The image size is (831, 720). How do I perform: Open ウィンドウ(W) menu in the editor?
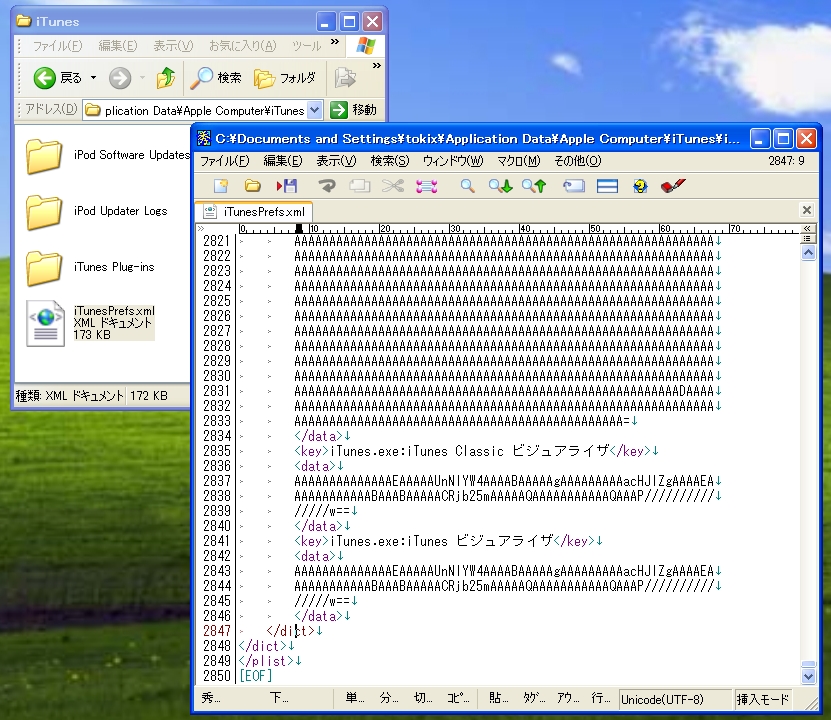[453, 161]
